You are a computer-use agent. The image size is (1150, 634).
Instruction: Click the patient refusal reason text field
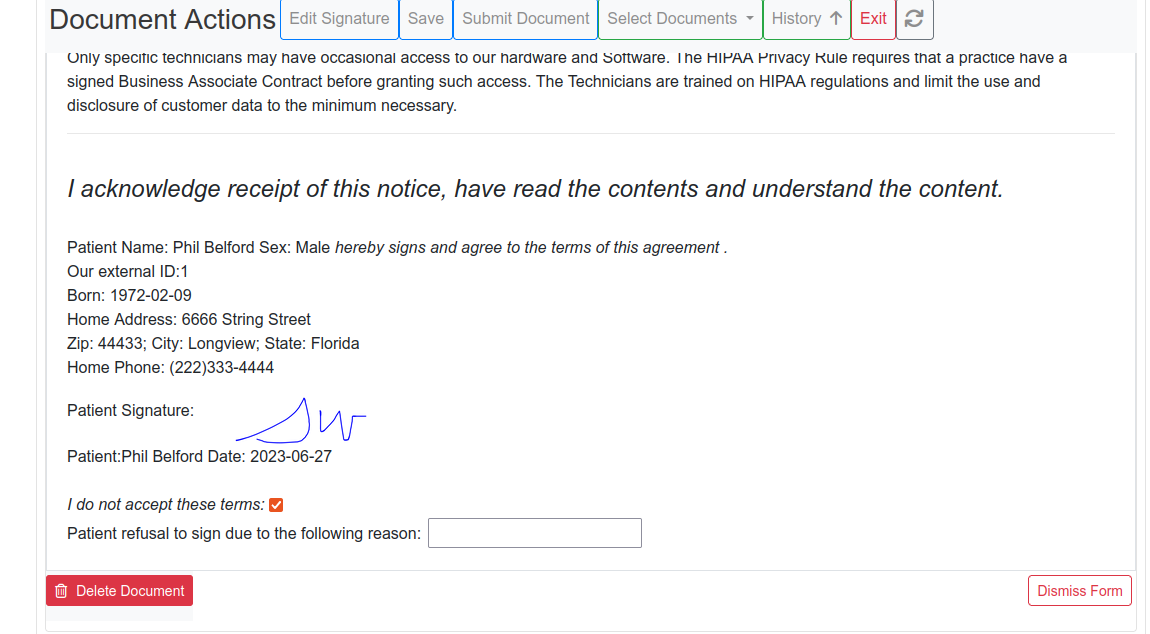[534, 532]
